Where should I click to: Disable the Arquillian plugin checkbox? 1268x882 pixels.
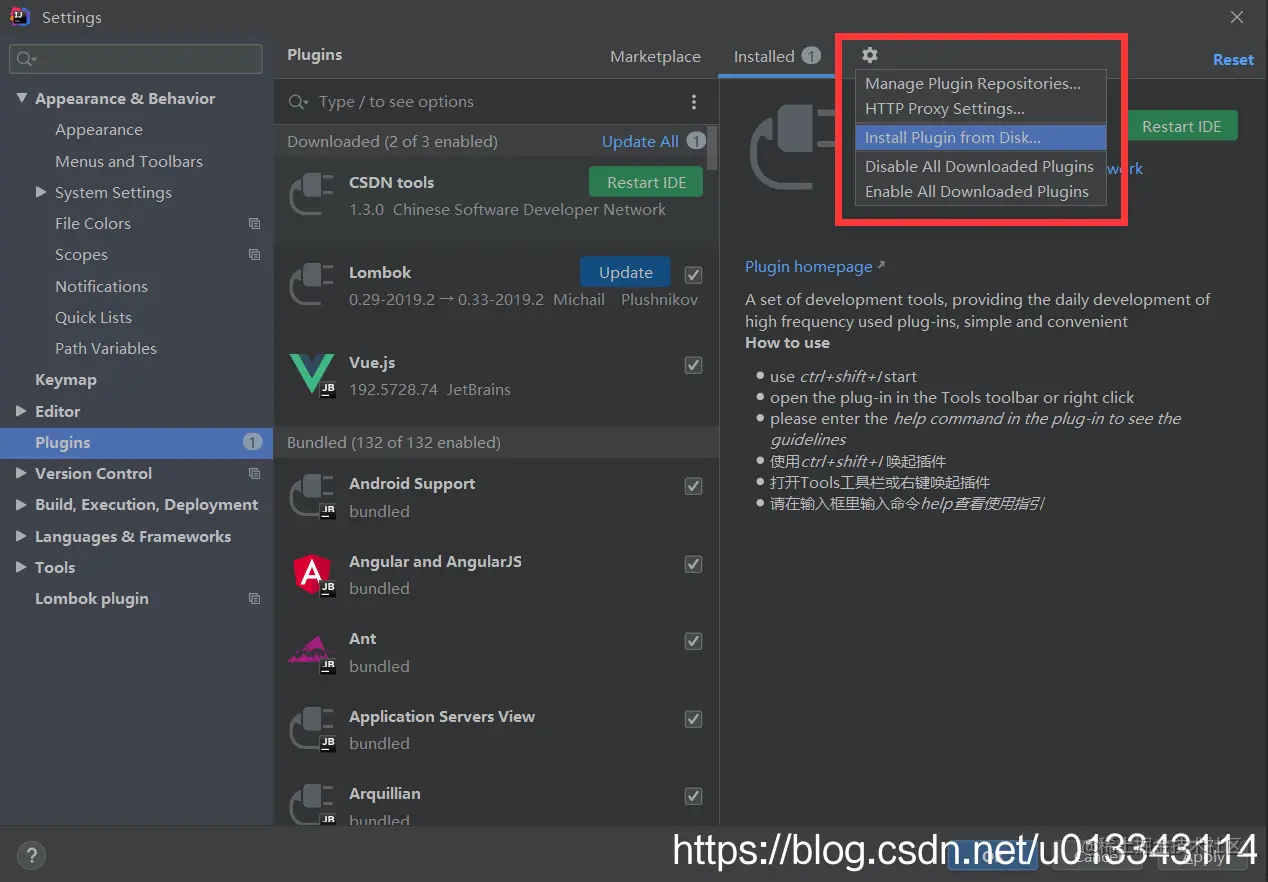tap(693, 796)
